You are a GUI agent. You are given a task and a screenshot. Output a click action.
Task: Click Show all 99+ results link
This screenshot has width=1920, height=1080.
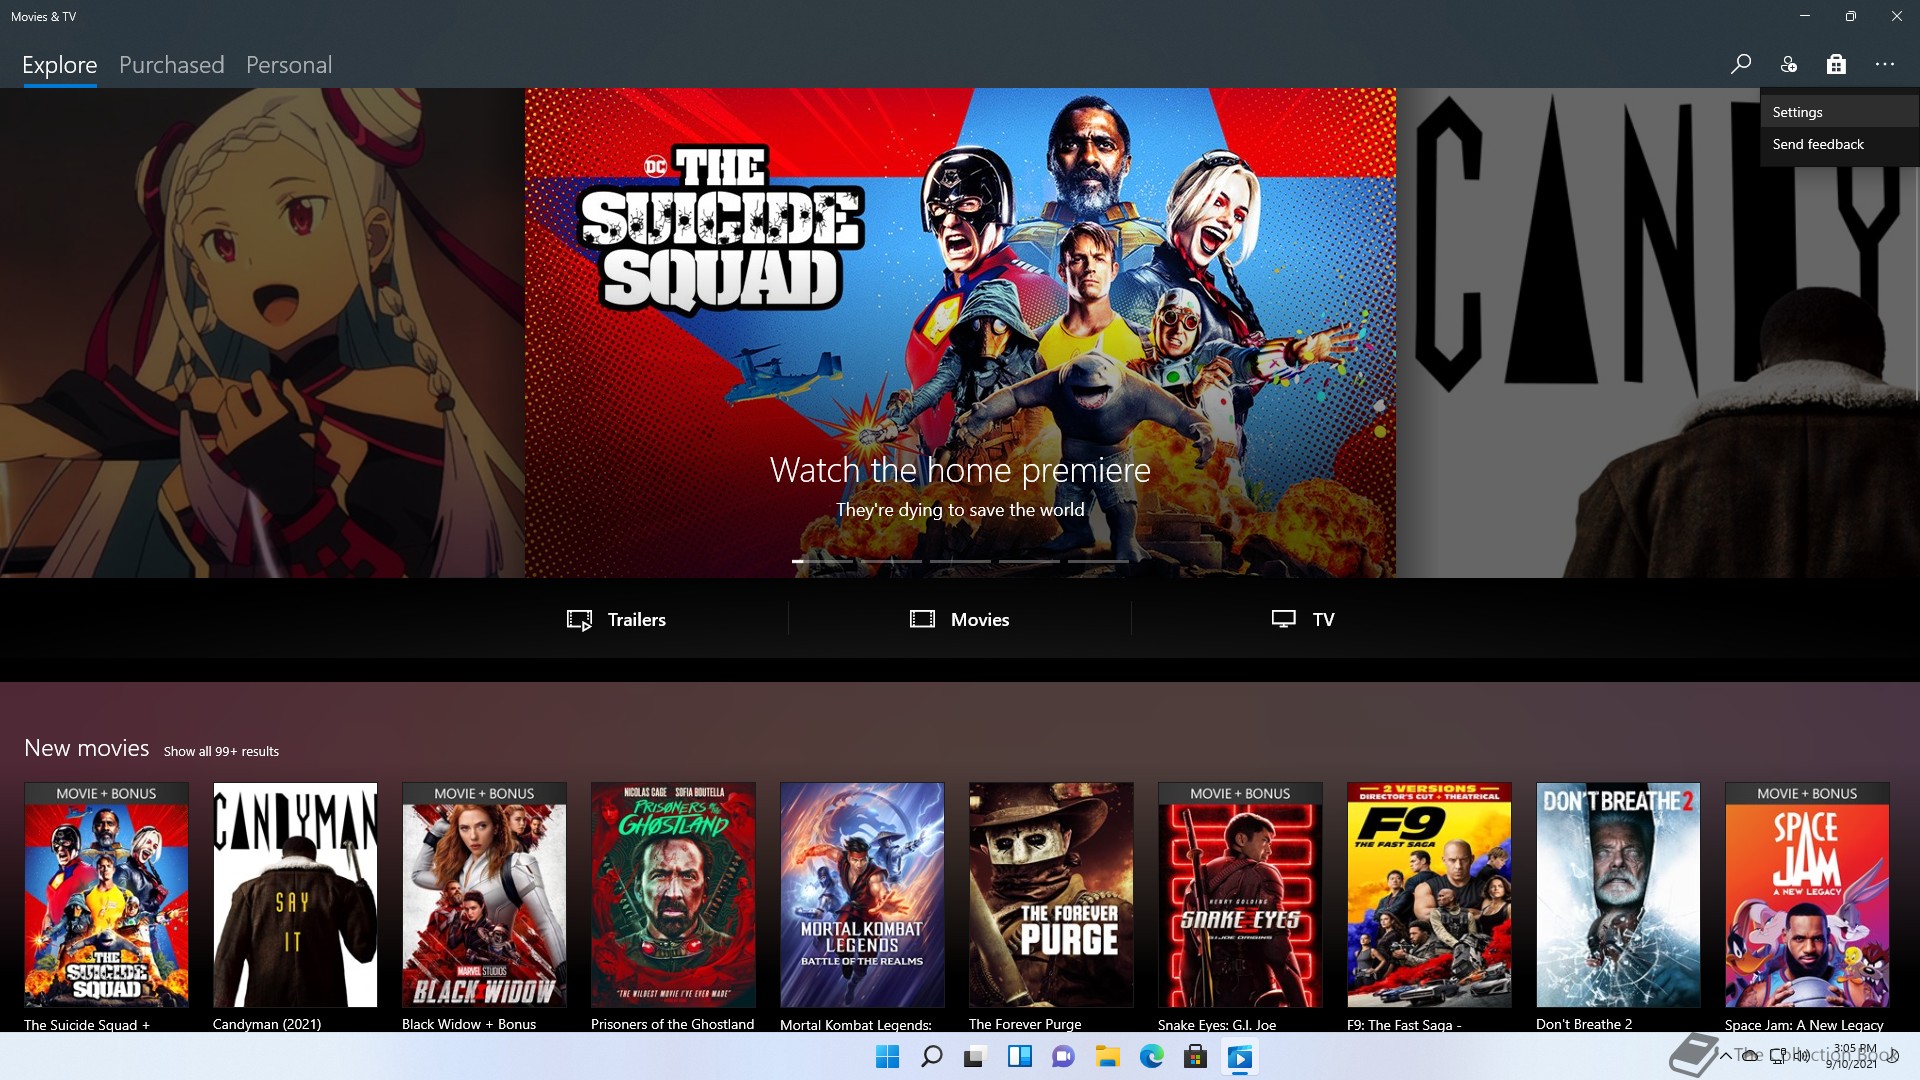tap(221, 751)
